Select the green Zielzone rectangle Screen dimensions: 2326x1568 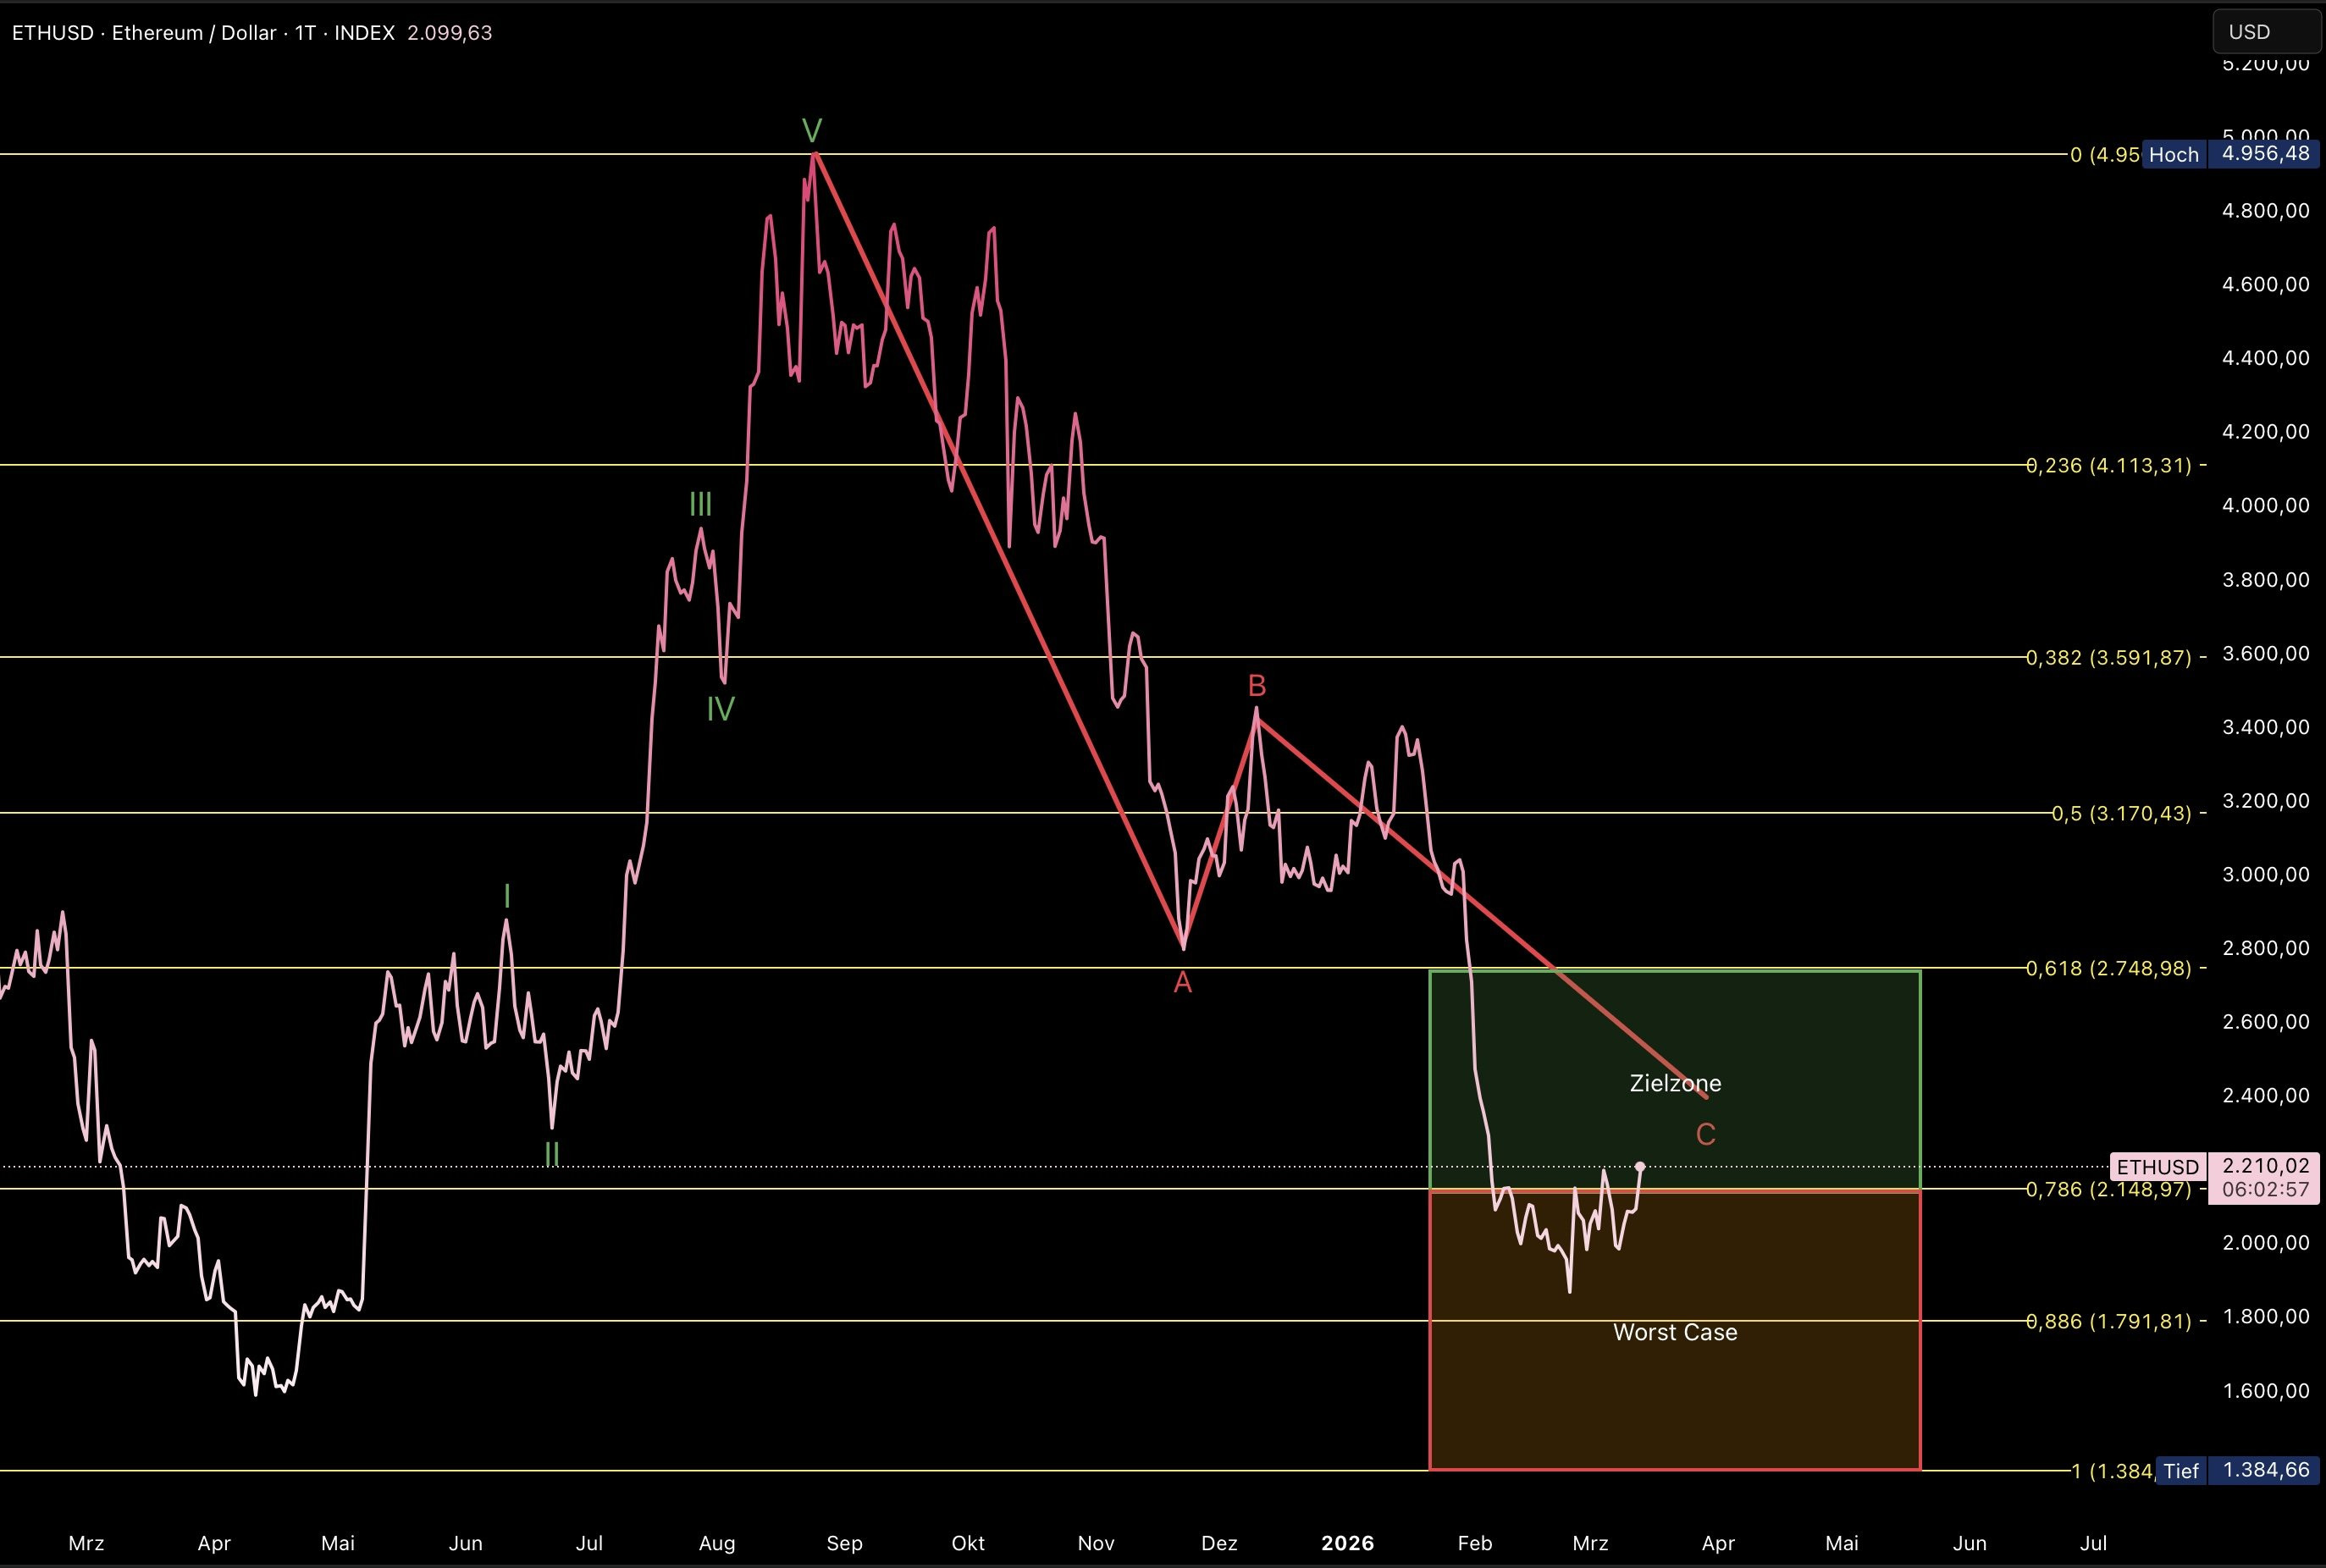pyautogui.click(x=1675, y=1080)
